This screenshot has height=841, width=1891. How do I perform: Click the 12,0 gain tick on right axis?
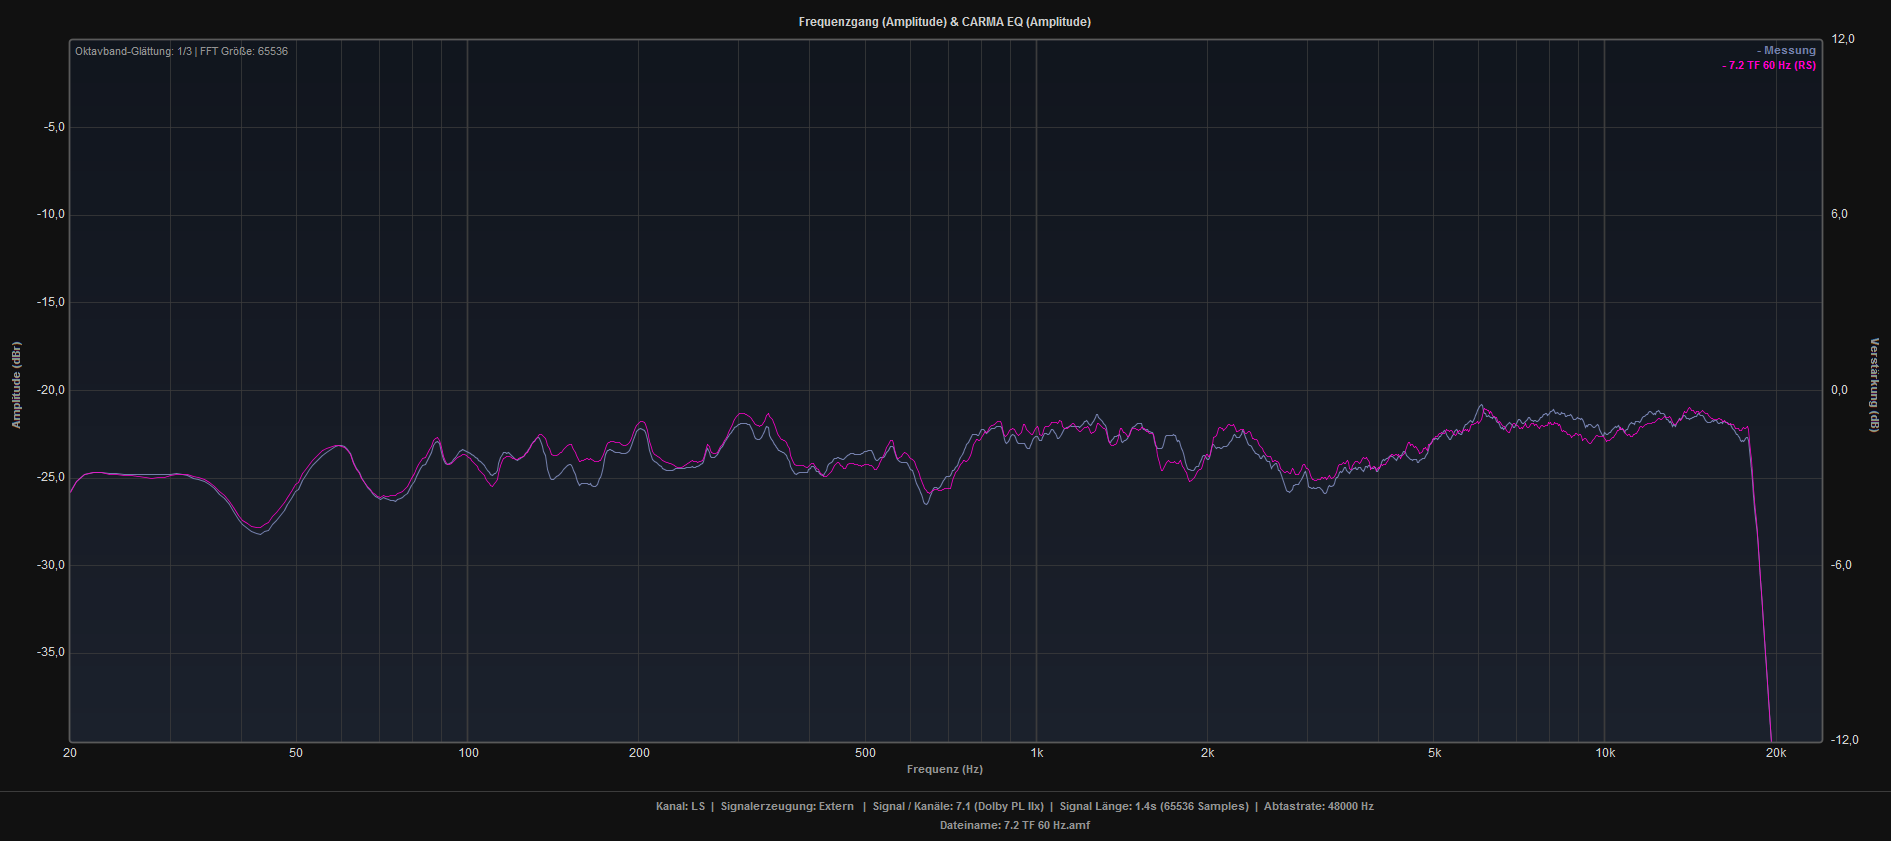1842,39
